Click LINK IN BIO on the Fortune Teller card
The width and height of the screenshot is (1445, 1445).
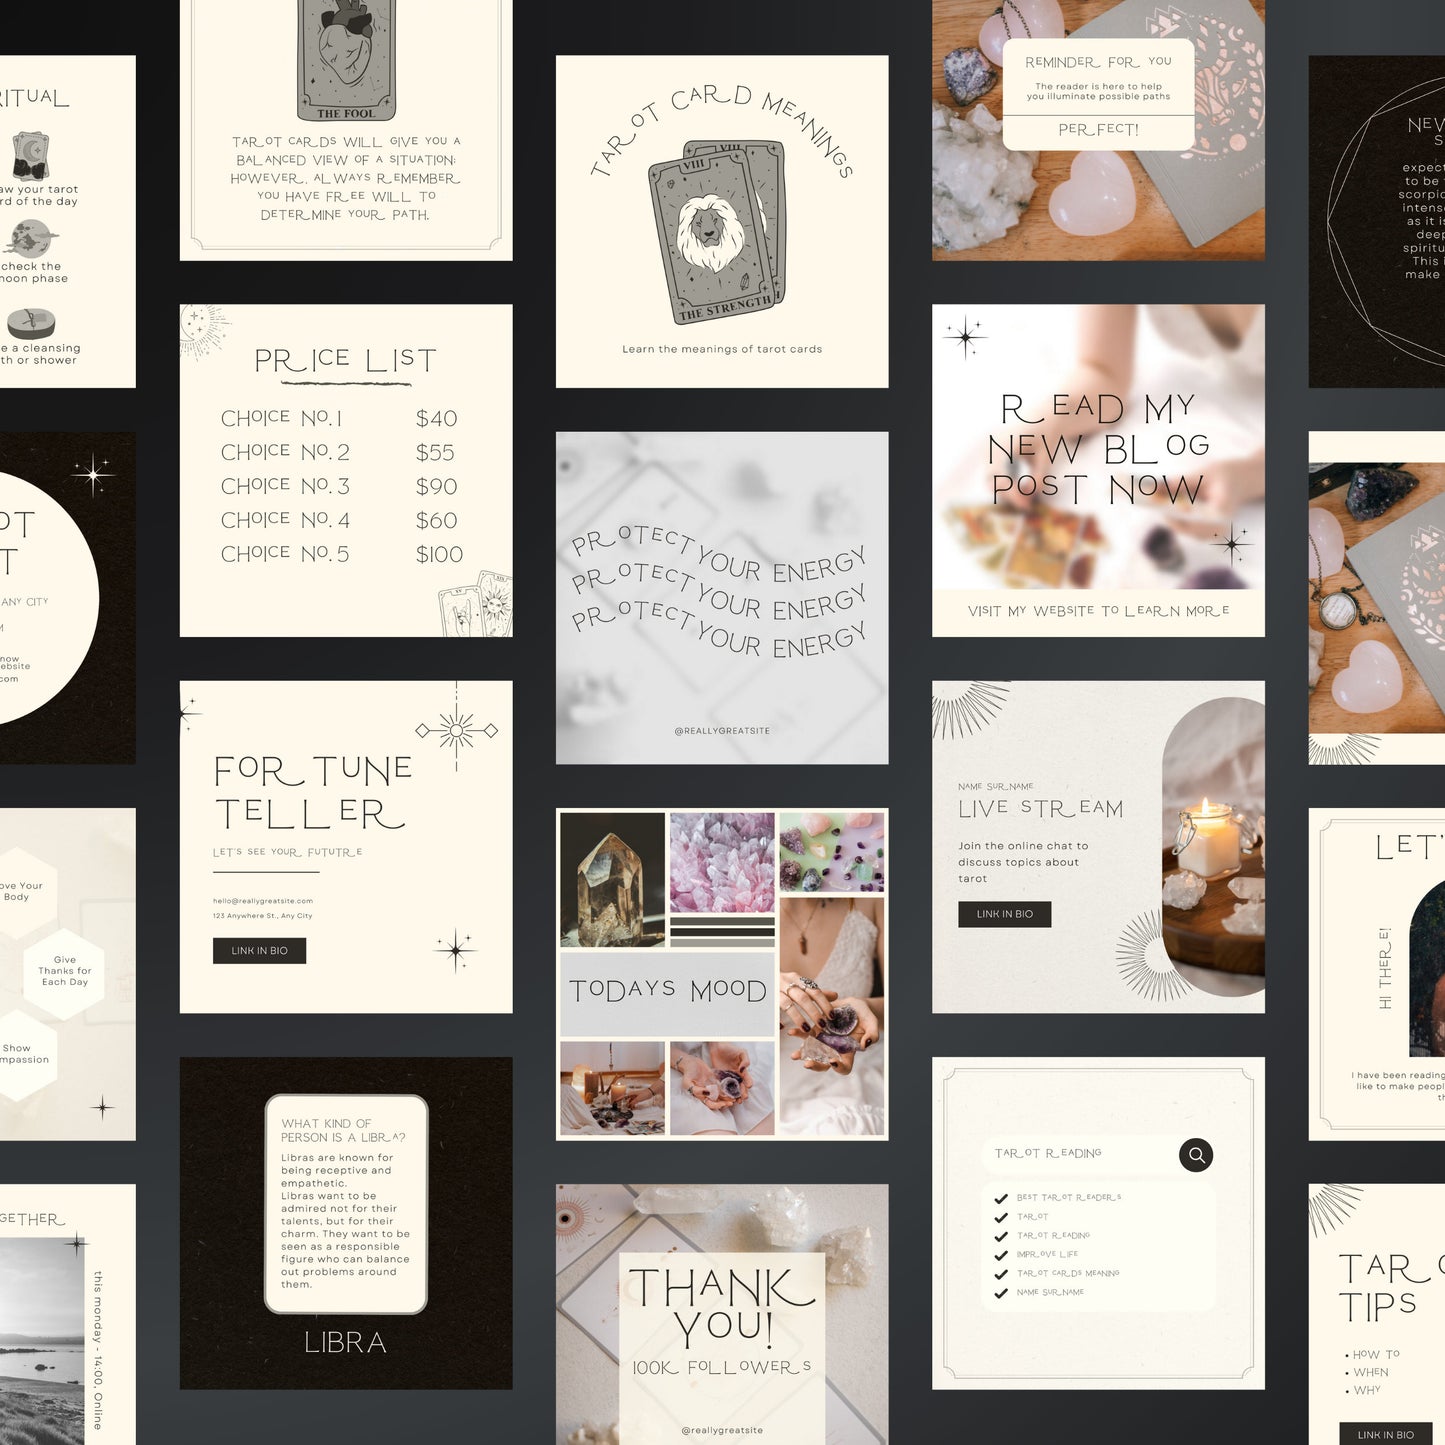[258, 951]
